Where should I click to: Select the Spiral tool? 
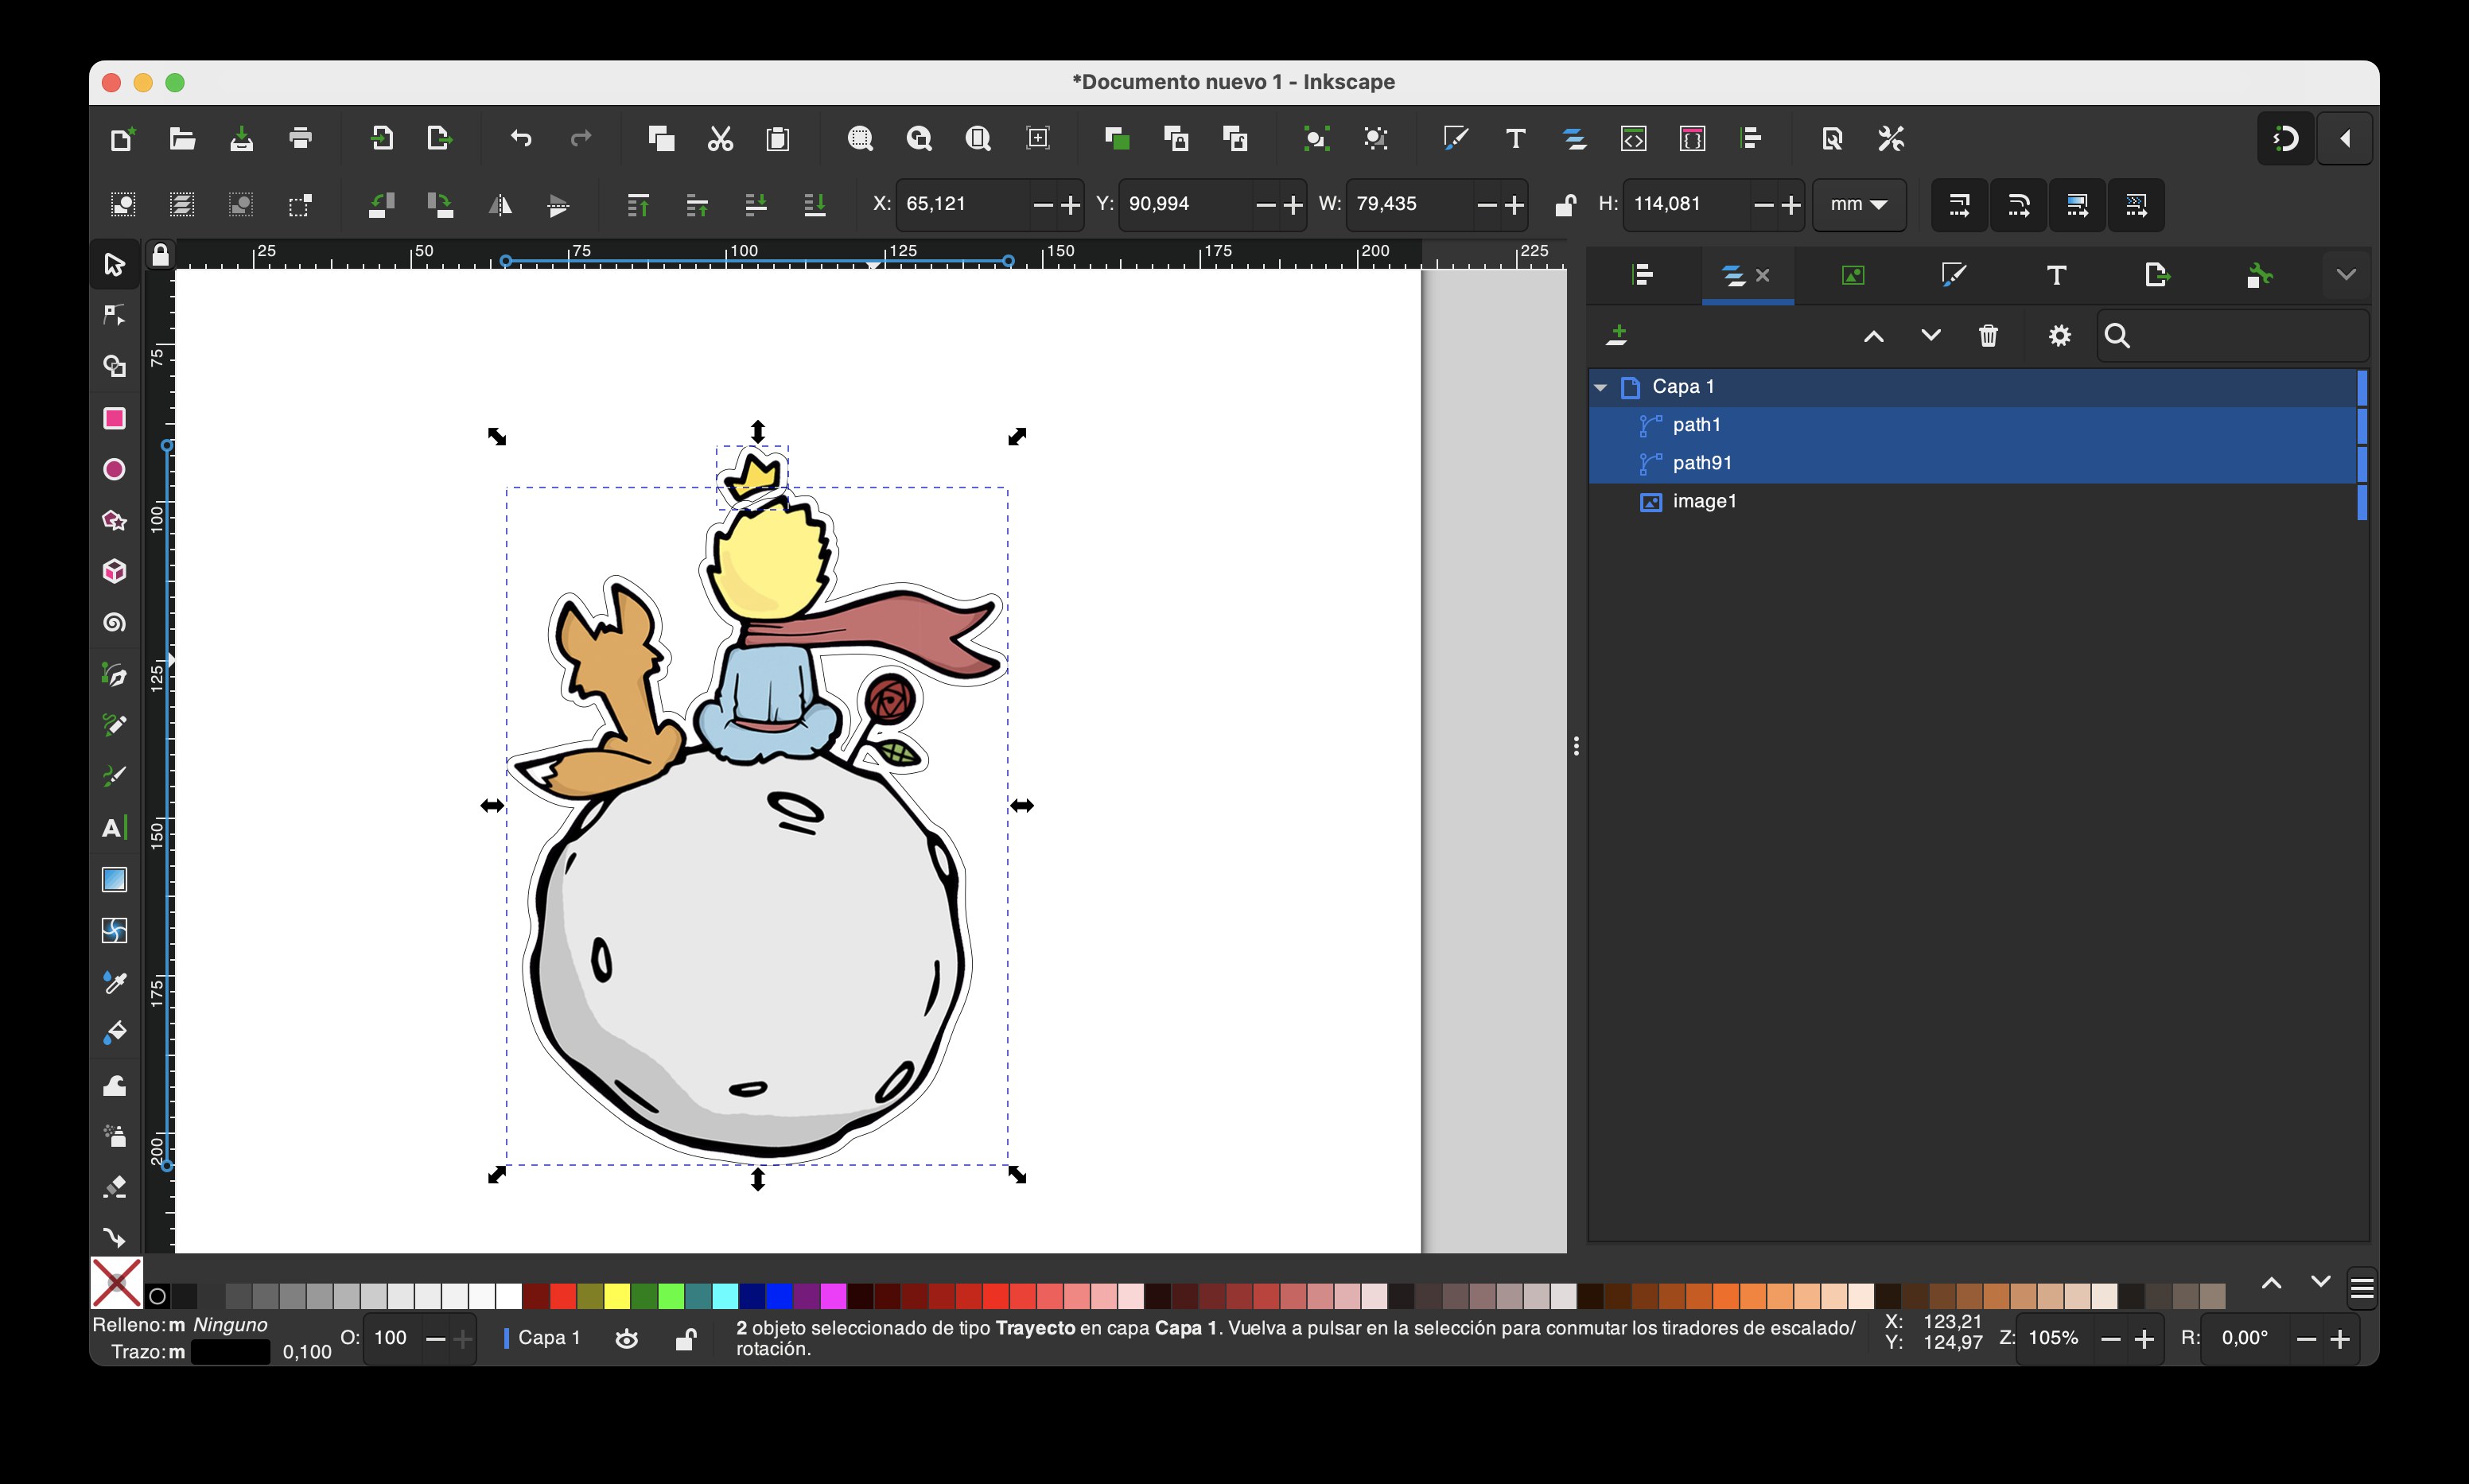pyautogui.click(x=114, y=623)
